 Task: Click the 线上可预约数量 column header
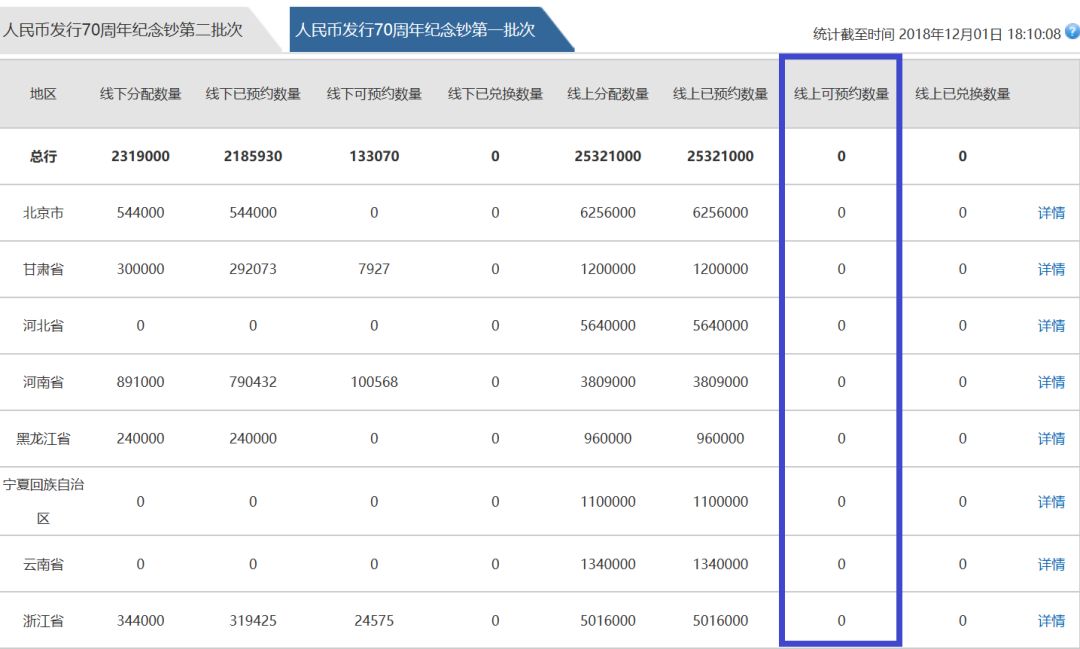click(x=841, y=94)
